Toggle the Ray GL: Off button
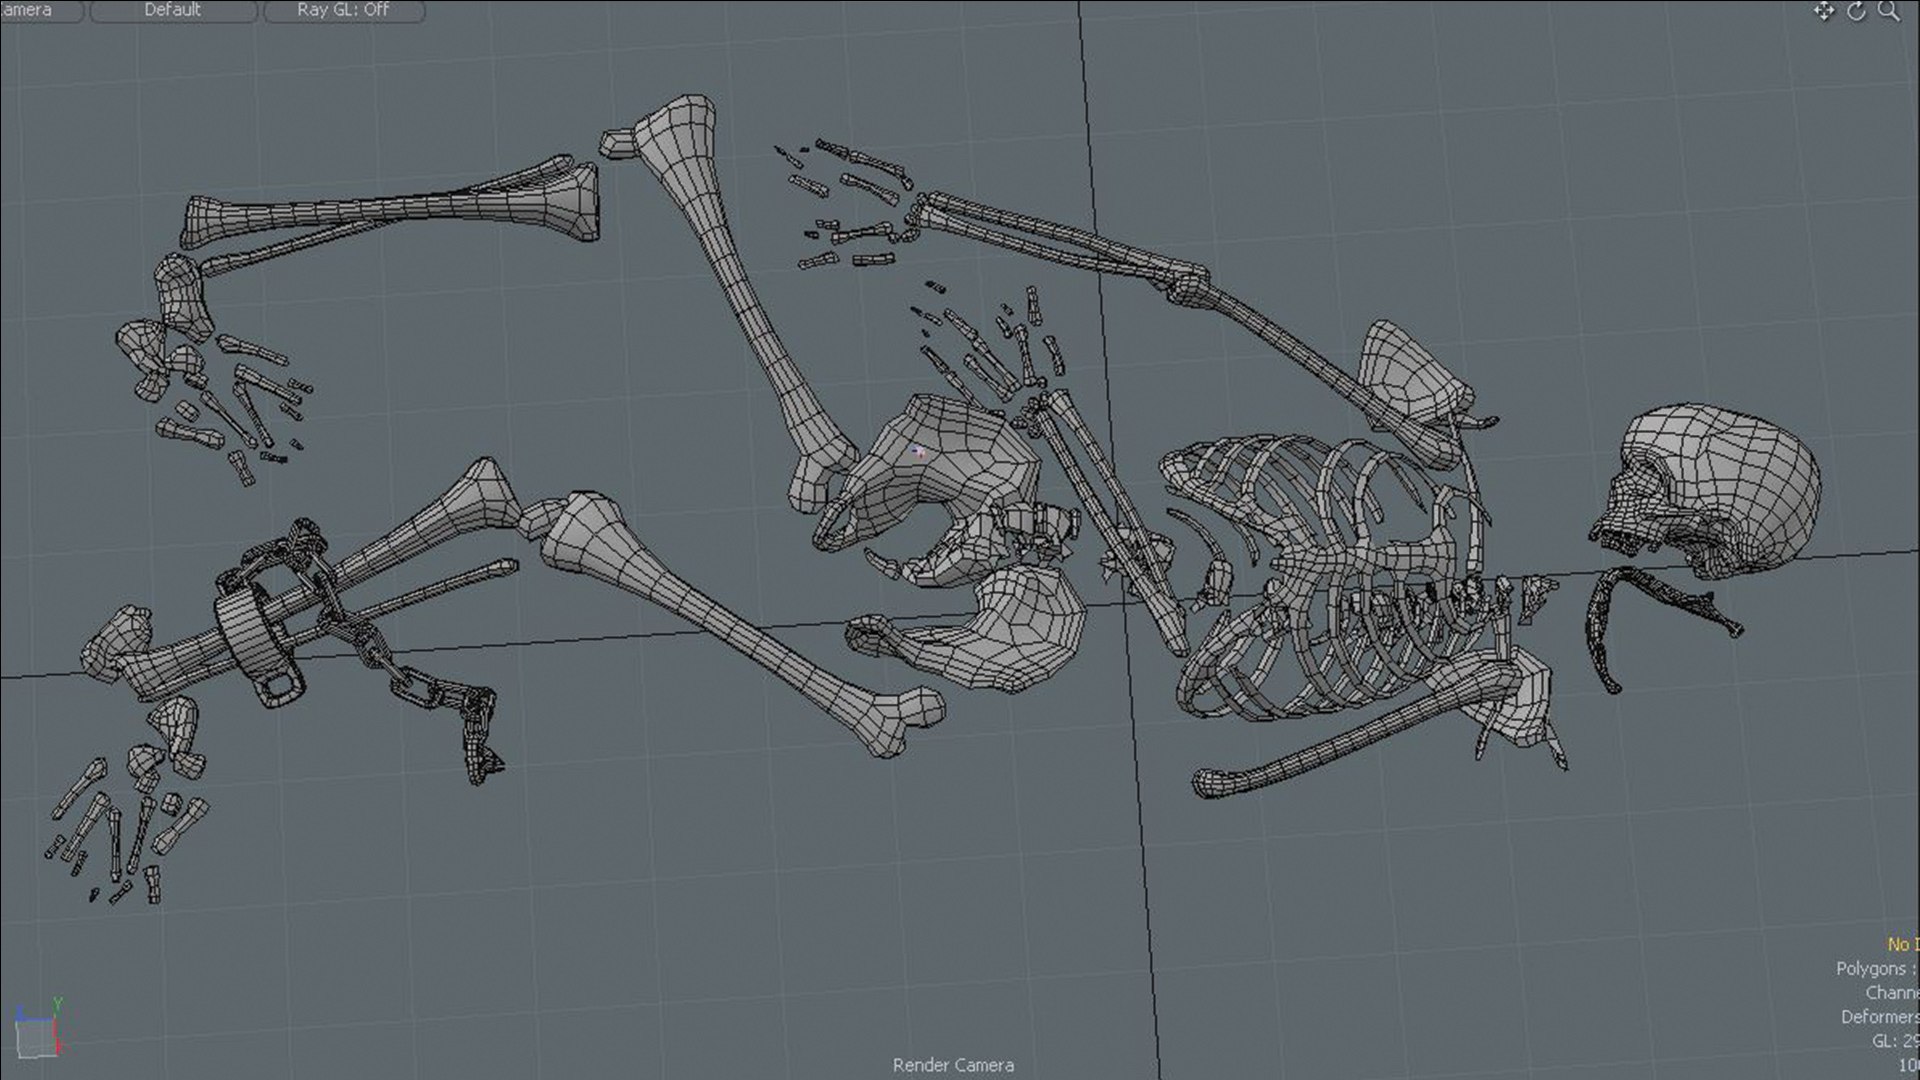The height and width of the screenshot is (1080, 1920). [344, 10]
